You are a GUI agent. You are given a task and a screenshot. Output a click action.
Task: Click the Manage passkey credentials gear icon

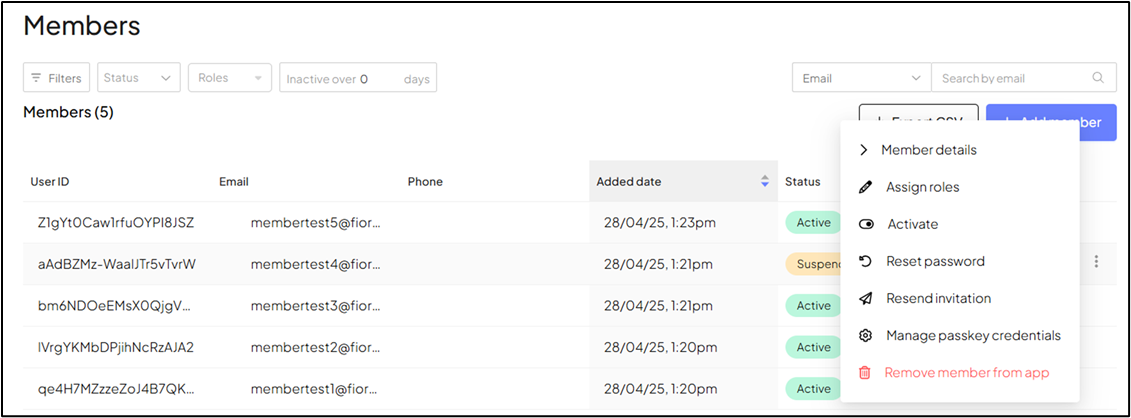click(866, 335)
